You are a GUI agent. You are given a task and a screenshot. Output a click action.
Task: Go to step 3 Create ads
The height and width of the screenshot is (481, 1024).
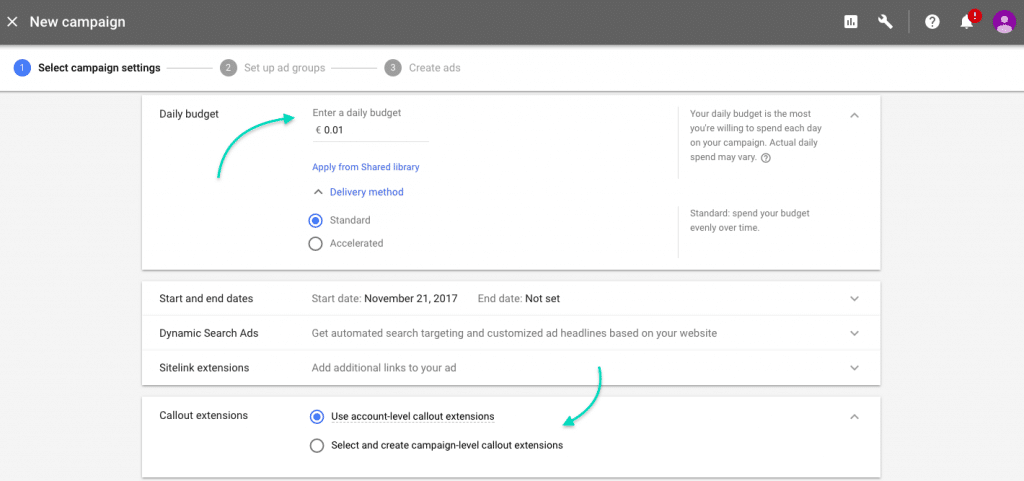423,68
